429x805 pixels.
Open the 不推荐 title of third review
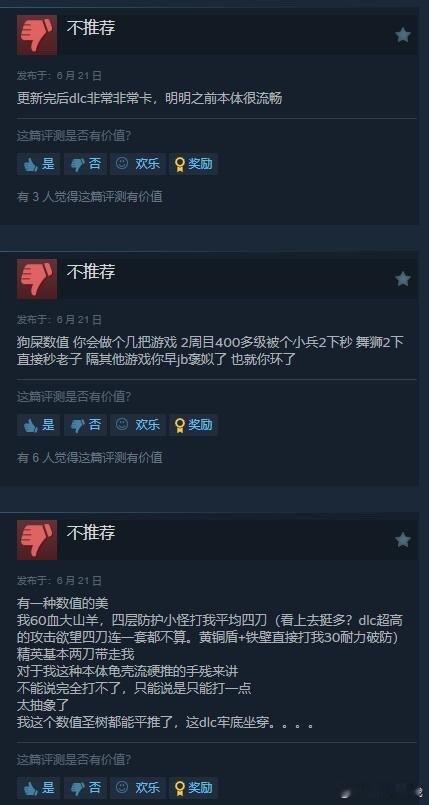tap(91, 532)
